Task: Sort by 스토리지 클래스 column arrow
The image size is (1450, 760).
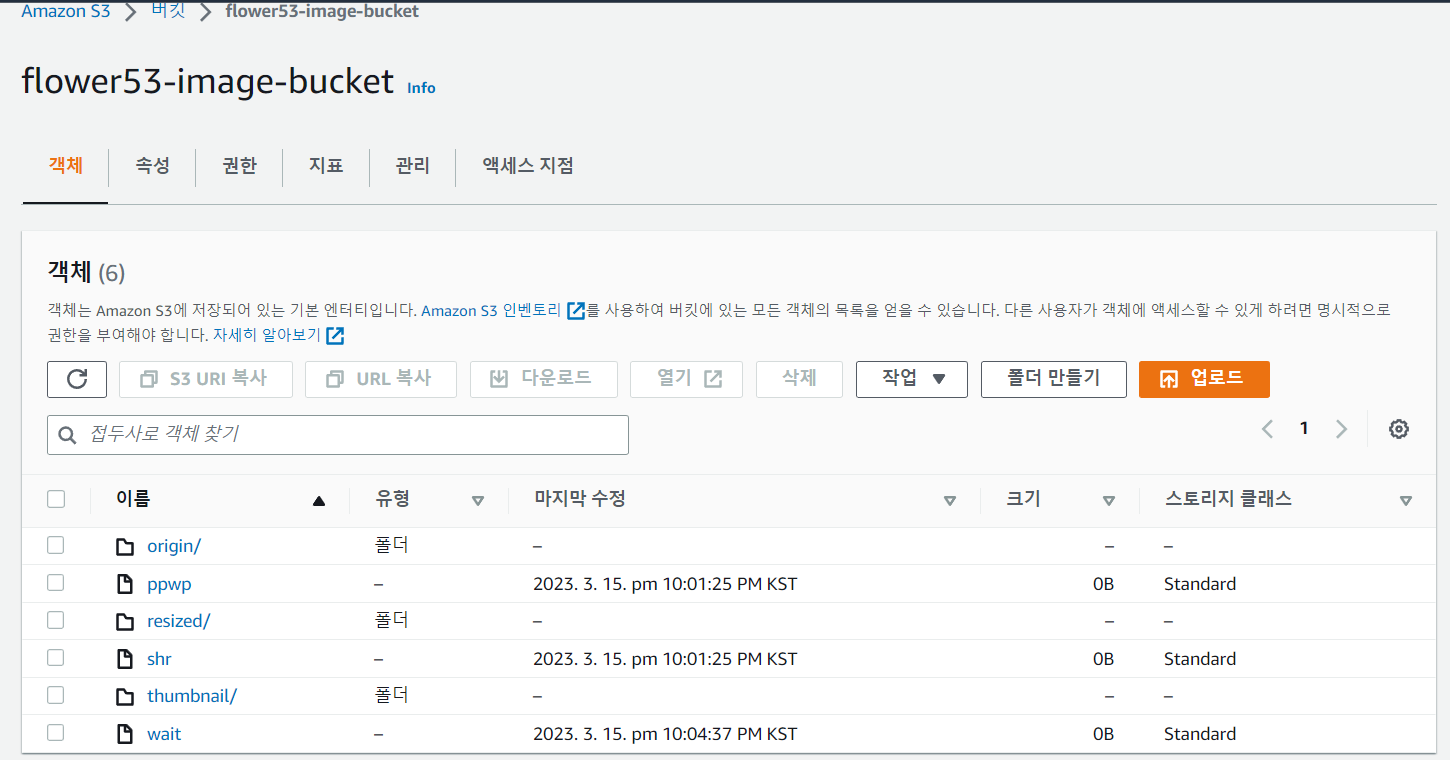Action: (1406, 501)
